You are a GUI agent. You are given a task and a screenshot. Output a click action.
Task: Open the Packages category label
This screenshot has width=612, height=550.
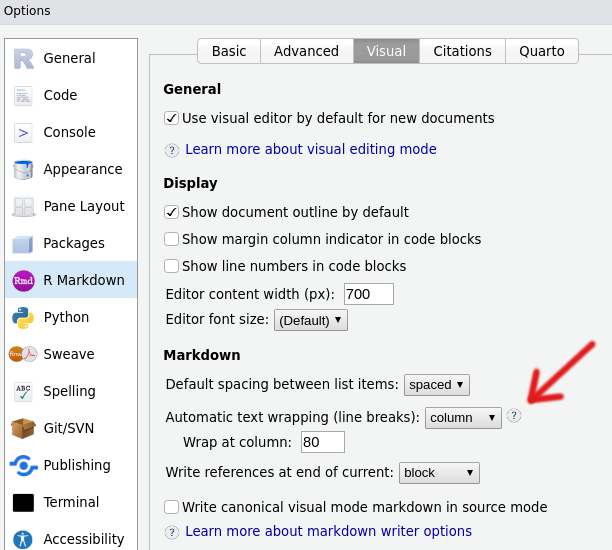(x=74, y=244)
